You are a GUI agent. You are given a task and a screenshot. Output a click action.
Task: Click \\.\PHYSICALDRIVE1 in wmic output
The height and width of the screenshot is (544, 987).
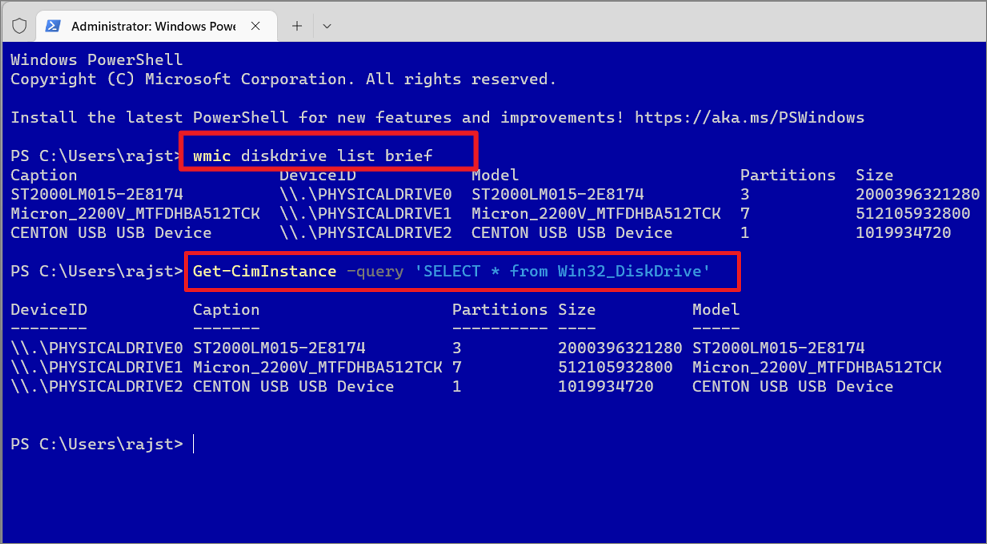(x=366, y=213)
